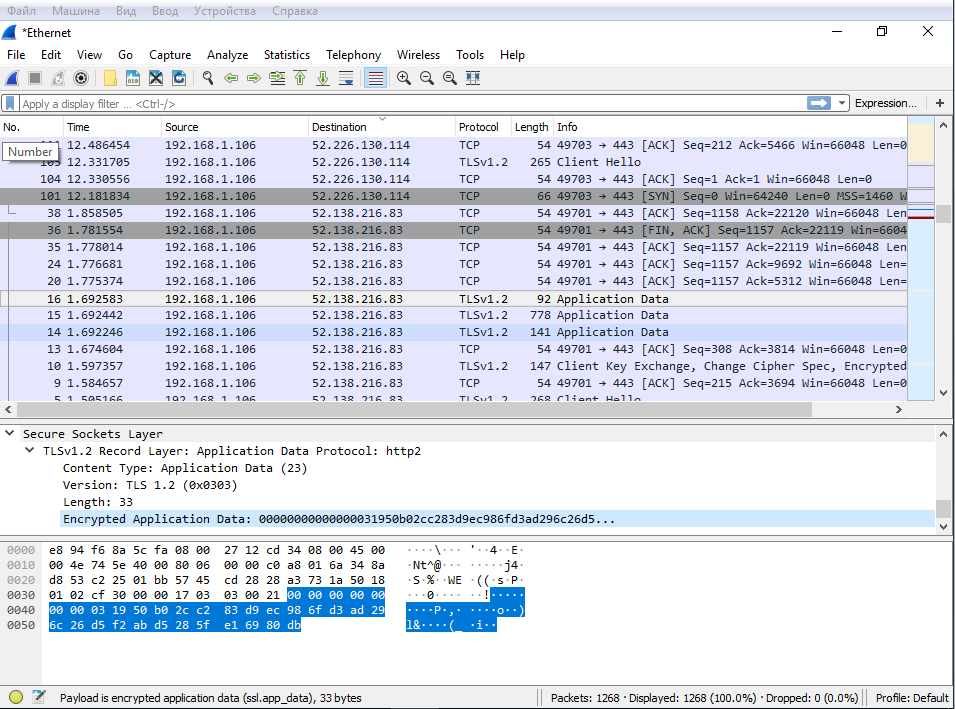Toggle auto-scroll during live capture
The height and width of the screenshot is (709, 955).
[347, 78]
